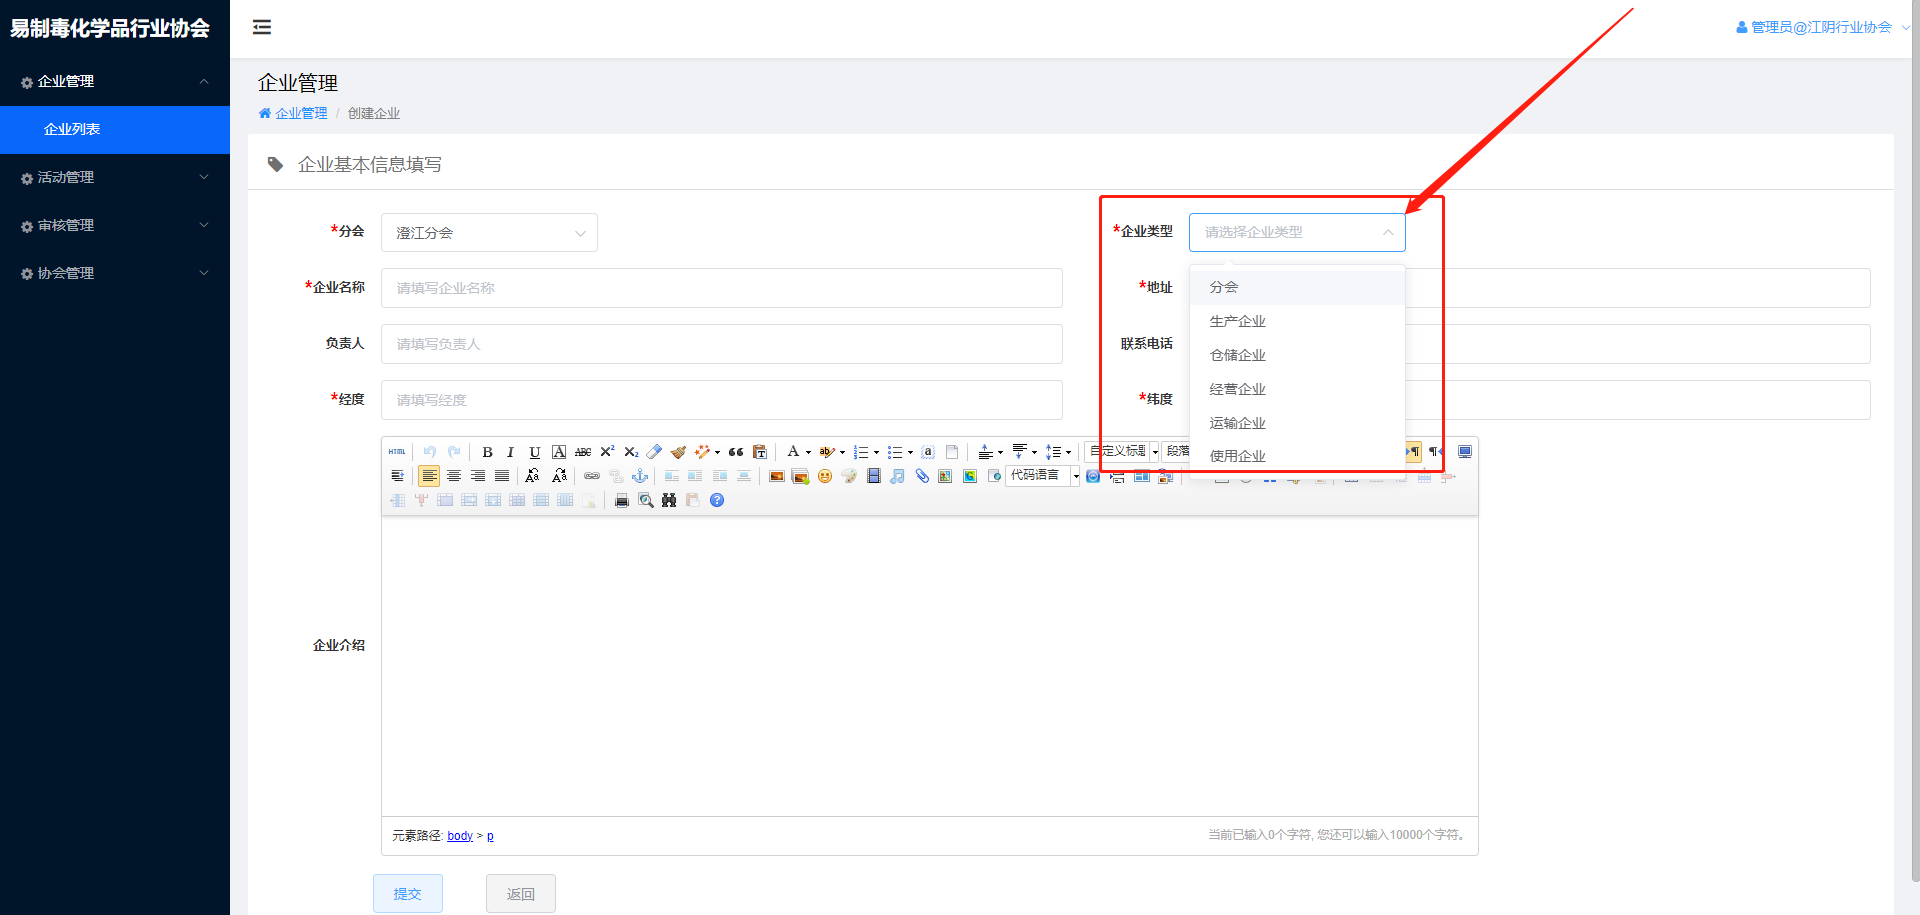The height and width of the screenshot is (915, 1920).
Task: Click body link in element path
Action: (x=460, y=836)
